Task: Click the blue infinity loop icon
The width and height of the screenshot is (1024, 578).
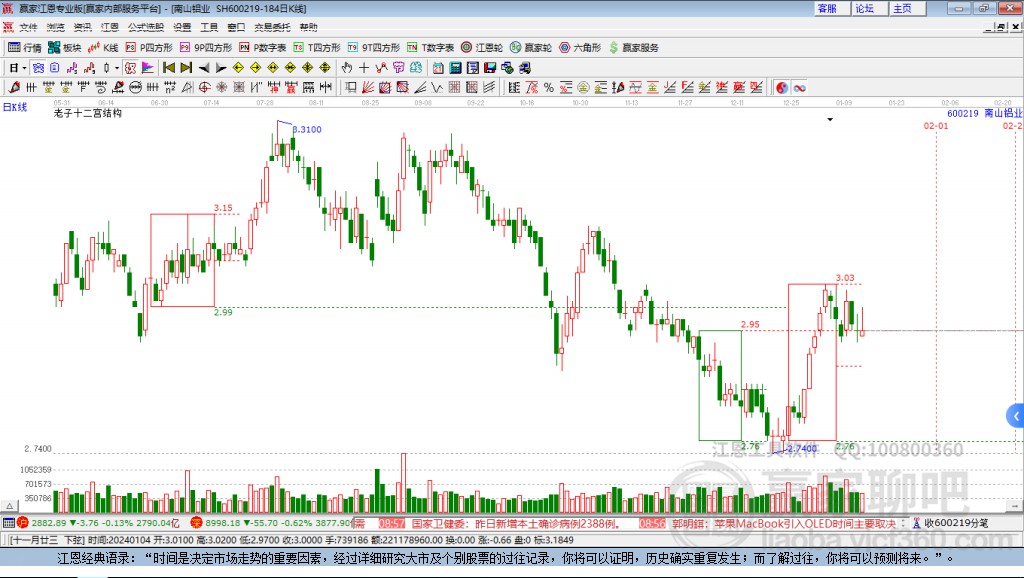Action: [799, 88]
